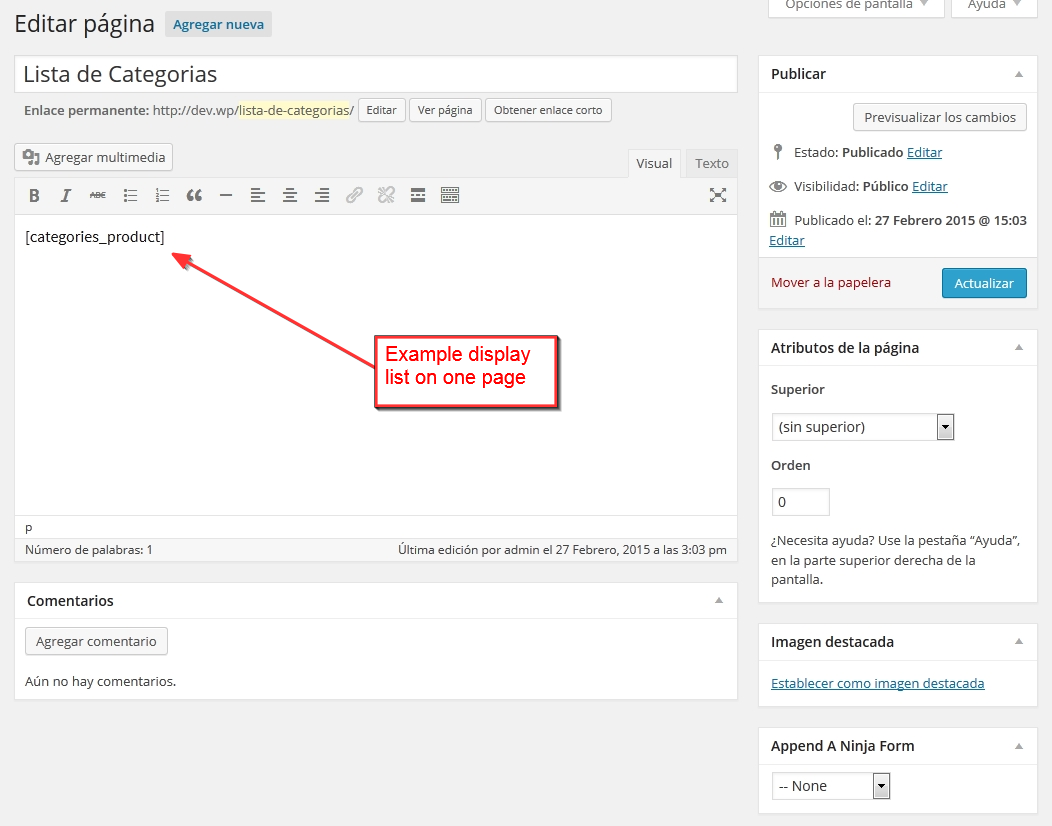
Task: Align text center icon
Action: coord(290,195)
